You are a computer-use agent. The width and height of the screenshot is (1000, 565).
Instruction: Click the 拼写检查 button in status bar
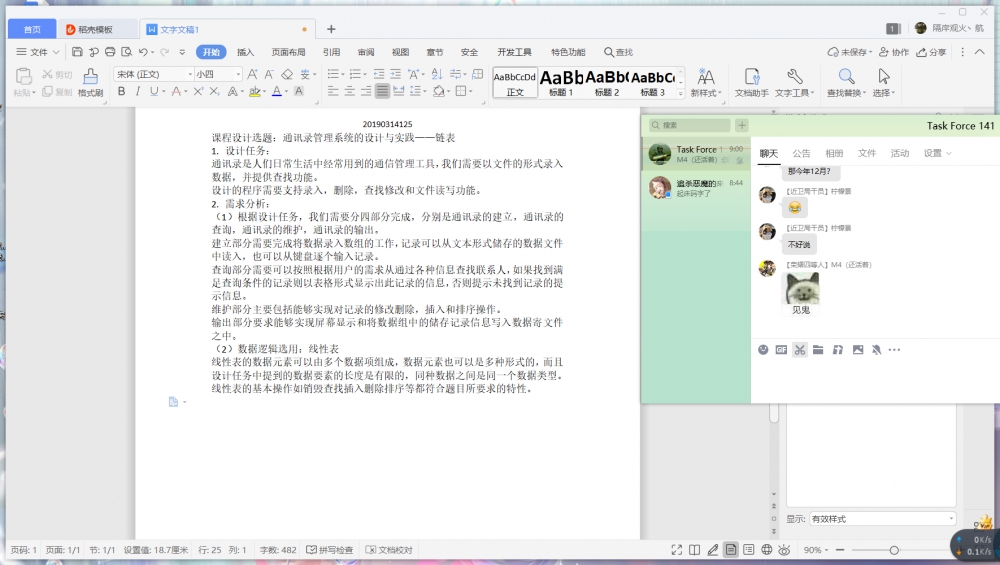tap(330, 550)
